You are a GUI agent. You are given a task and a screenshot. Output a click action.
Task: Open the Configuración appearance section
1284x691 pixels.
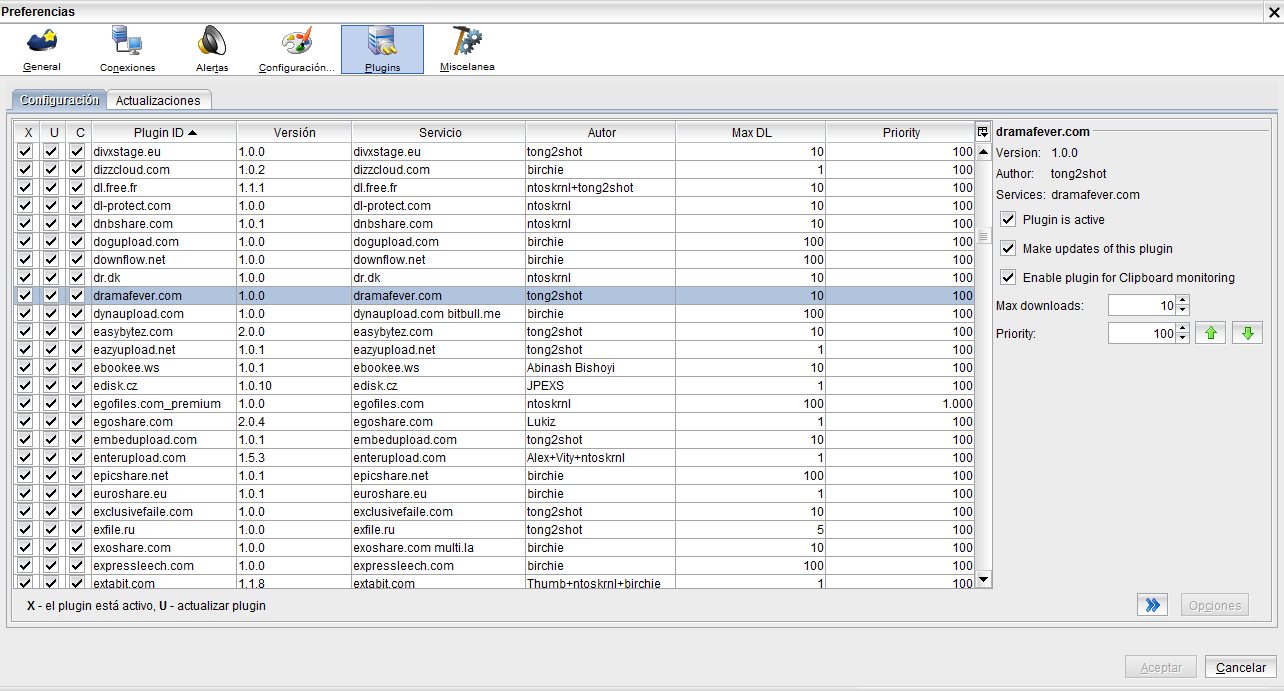[296, 49]
